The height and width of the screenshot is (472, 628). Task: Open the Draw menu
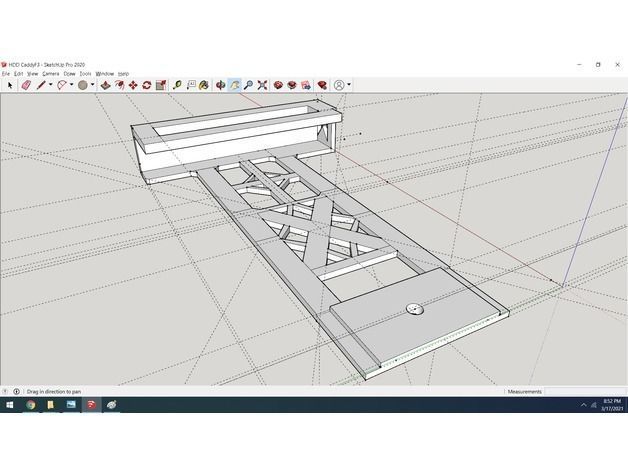point(69,74)
